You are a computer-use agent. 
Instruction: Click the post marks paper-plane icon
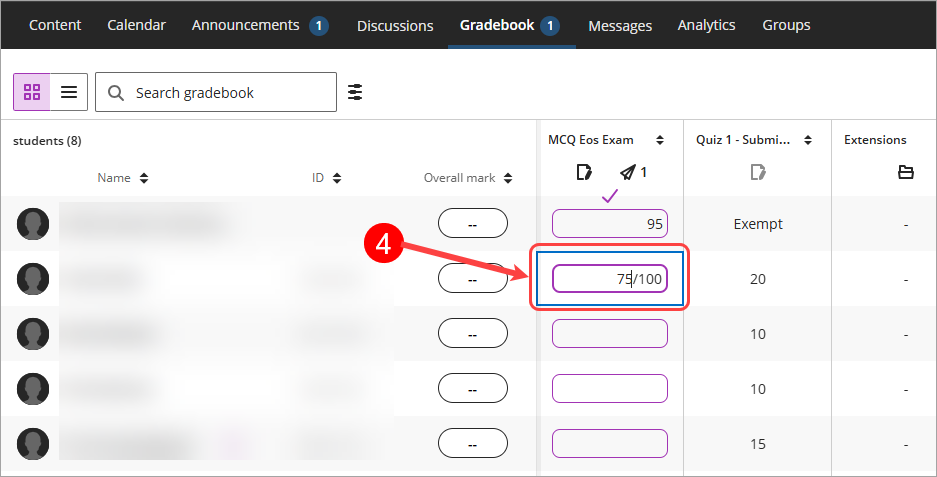coord(627,173)
